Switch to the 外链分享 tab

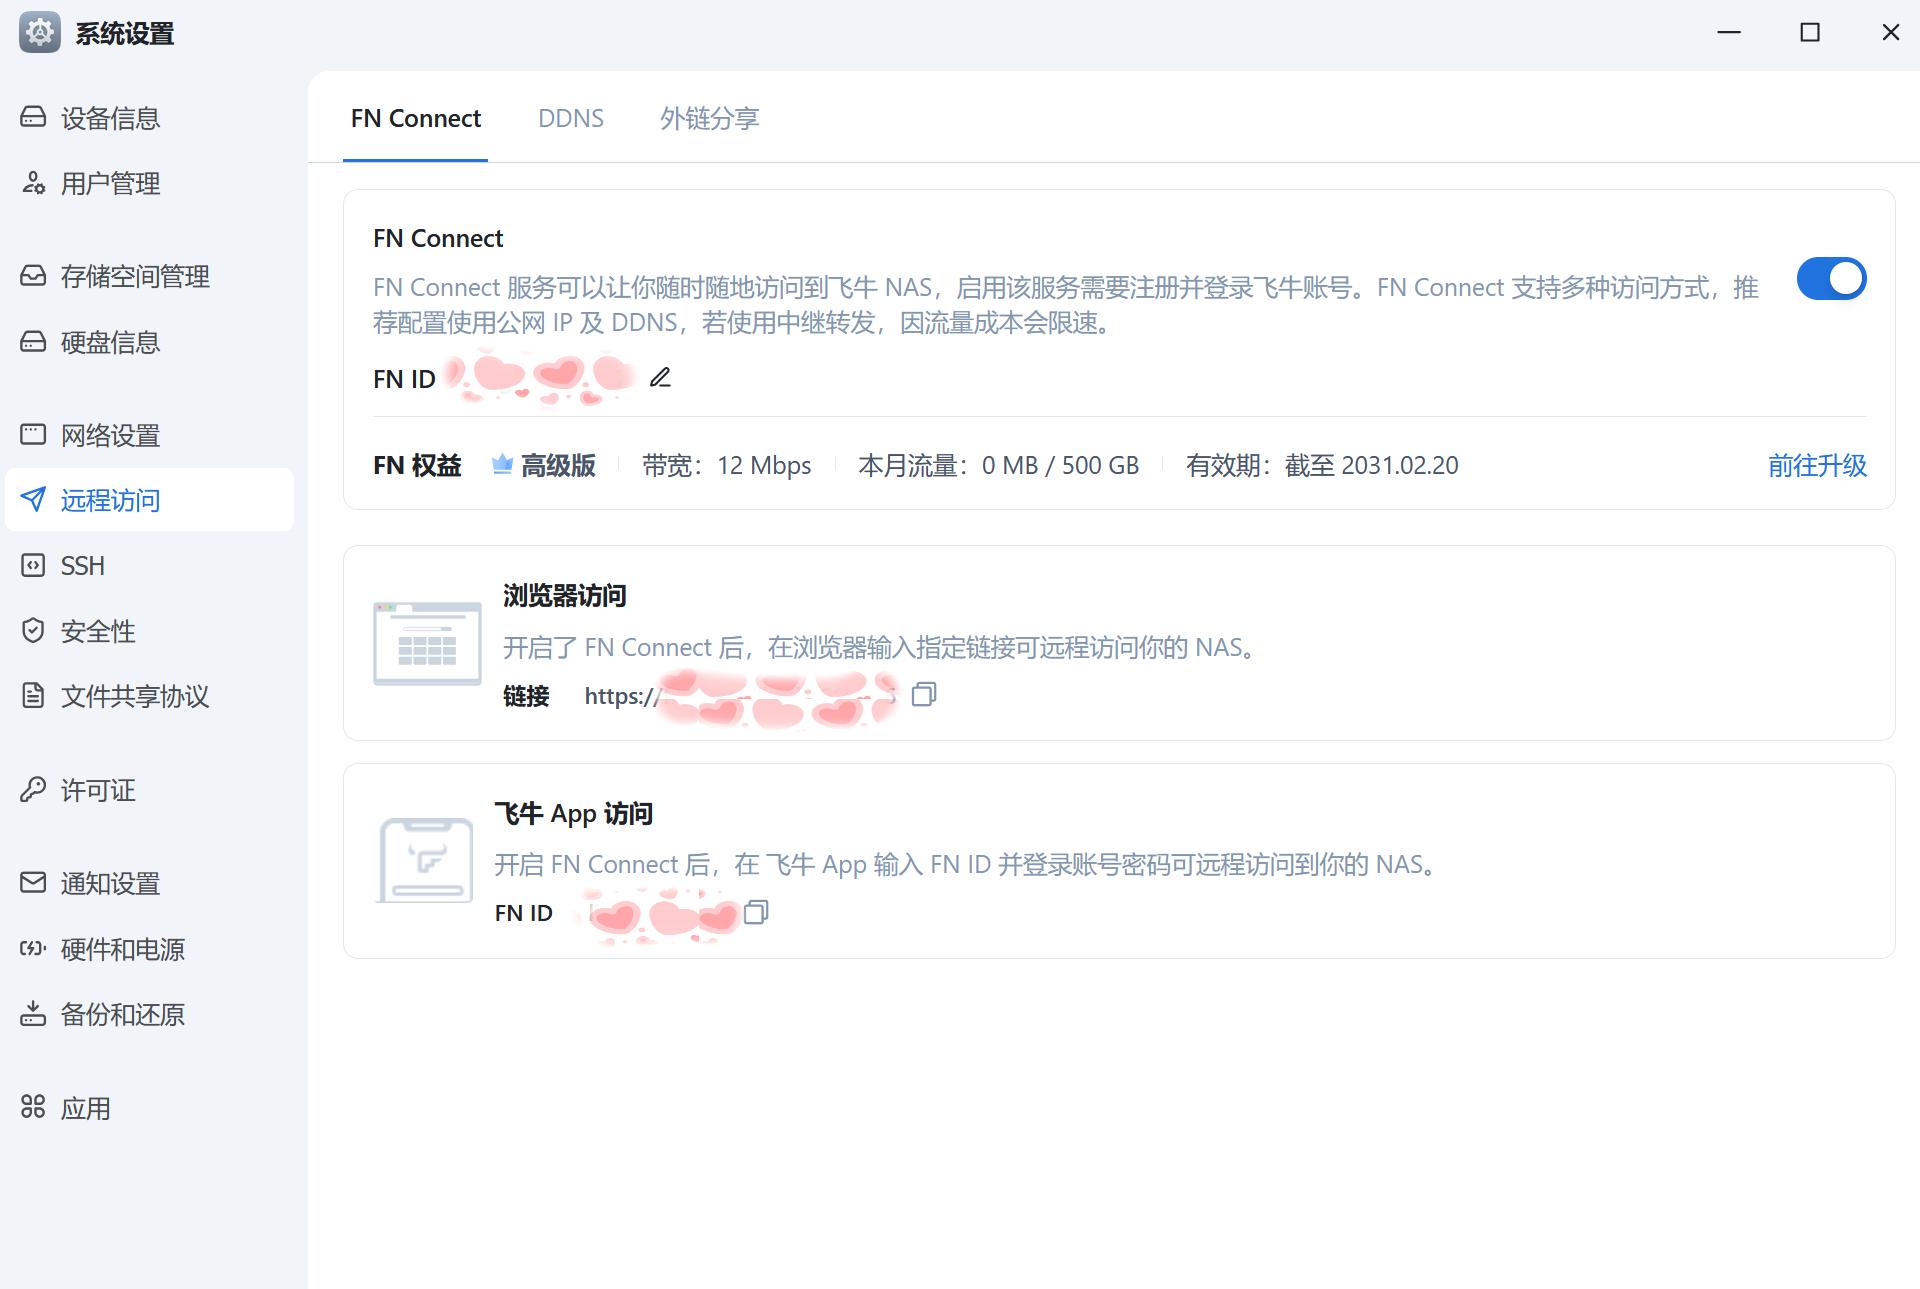tap(709, 118)
